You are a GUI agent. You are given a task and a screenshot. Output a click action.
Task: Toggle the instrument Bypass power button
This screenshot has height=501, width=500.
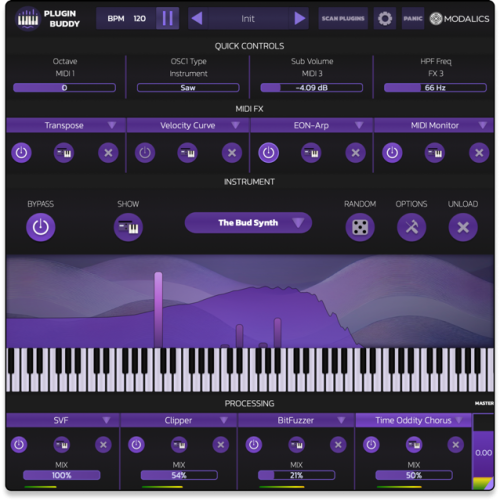41,227
